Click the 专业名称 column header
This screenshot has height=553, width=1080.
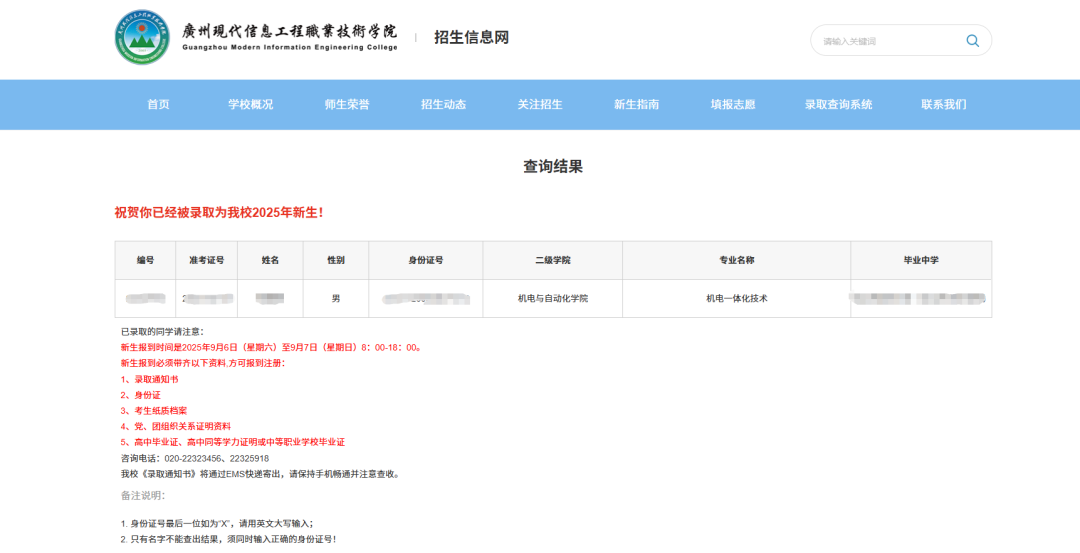click(736, 260)
